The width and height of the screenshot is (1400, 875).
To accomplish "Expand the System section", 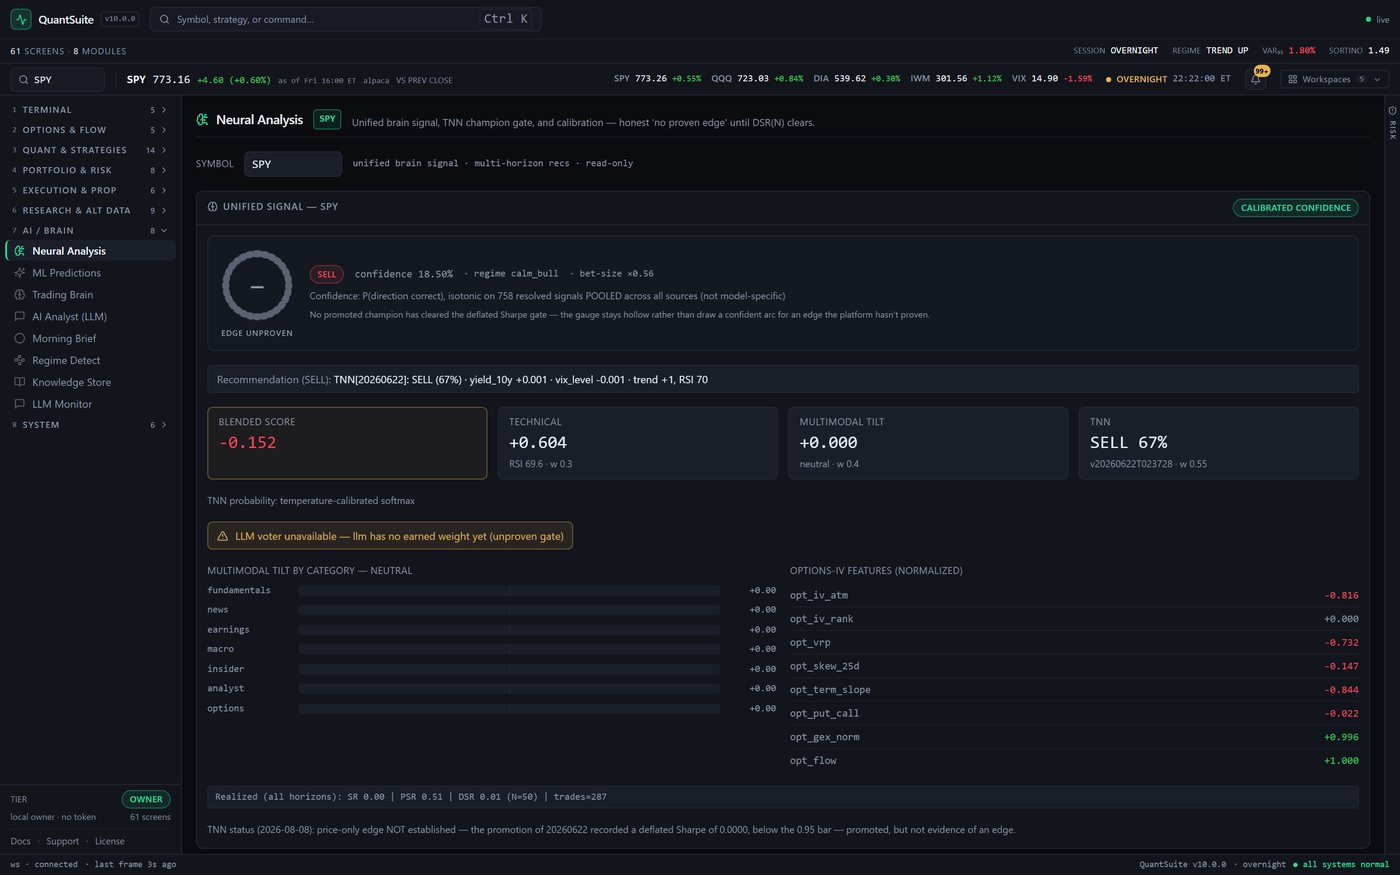I will [x=90, y=425].
